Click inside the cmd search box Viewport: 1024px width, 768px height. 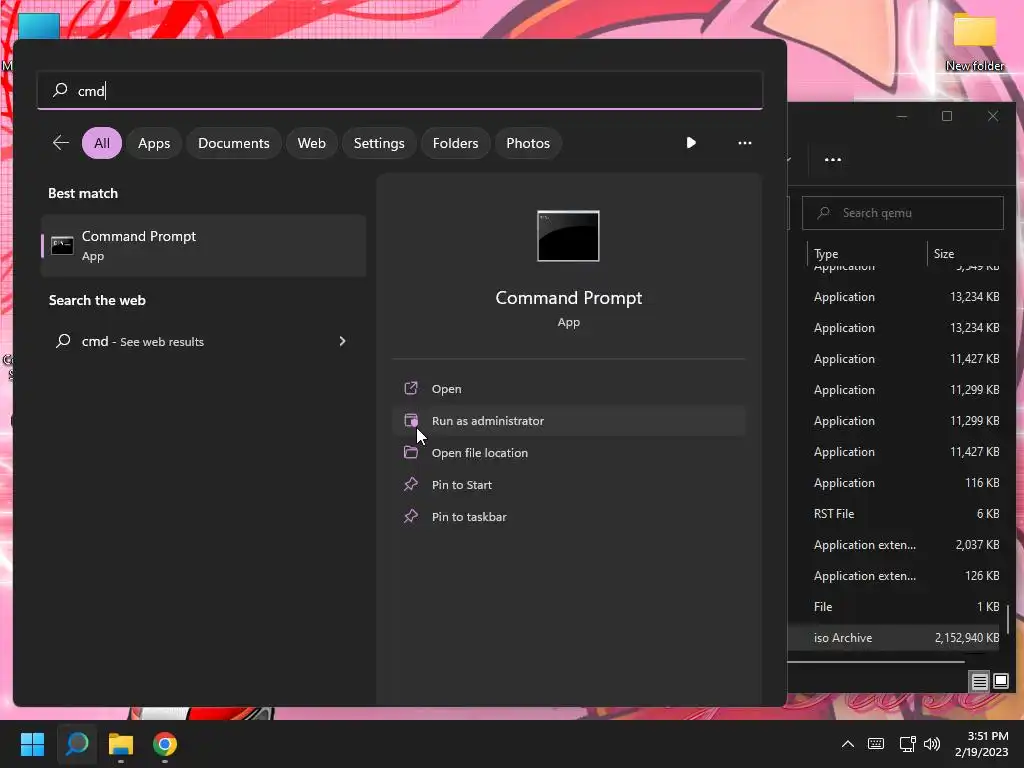[x=400, y=90]
